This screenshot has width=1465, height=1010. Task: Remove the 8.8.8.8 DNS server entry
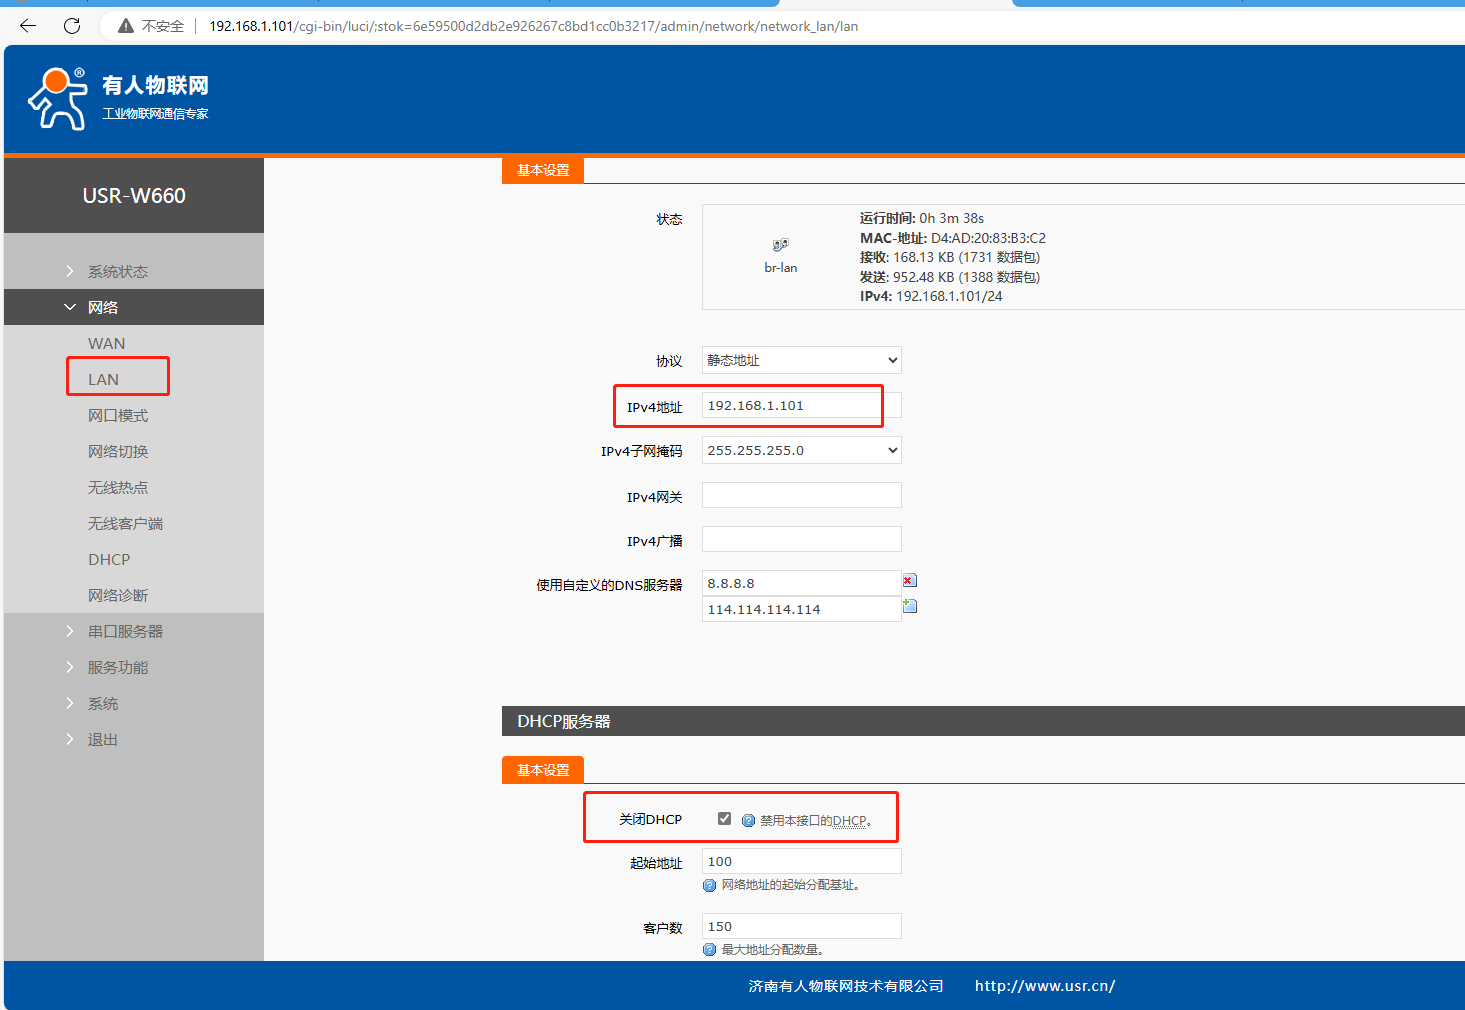coord(909,581)
